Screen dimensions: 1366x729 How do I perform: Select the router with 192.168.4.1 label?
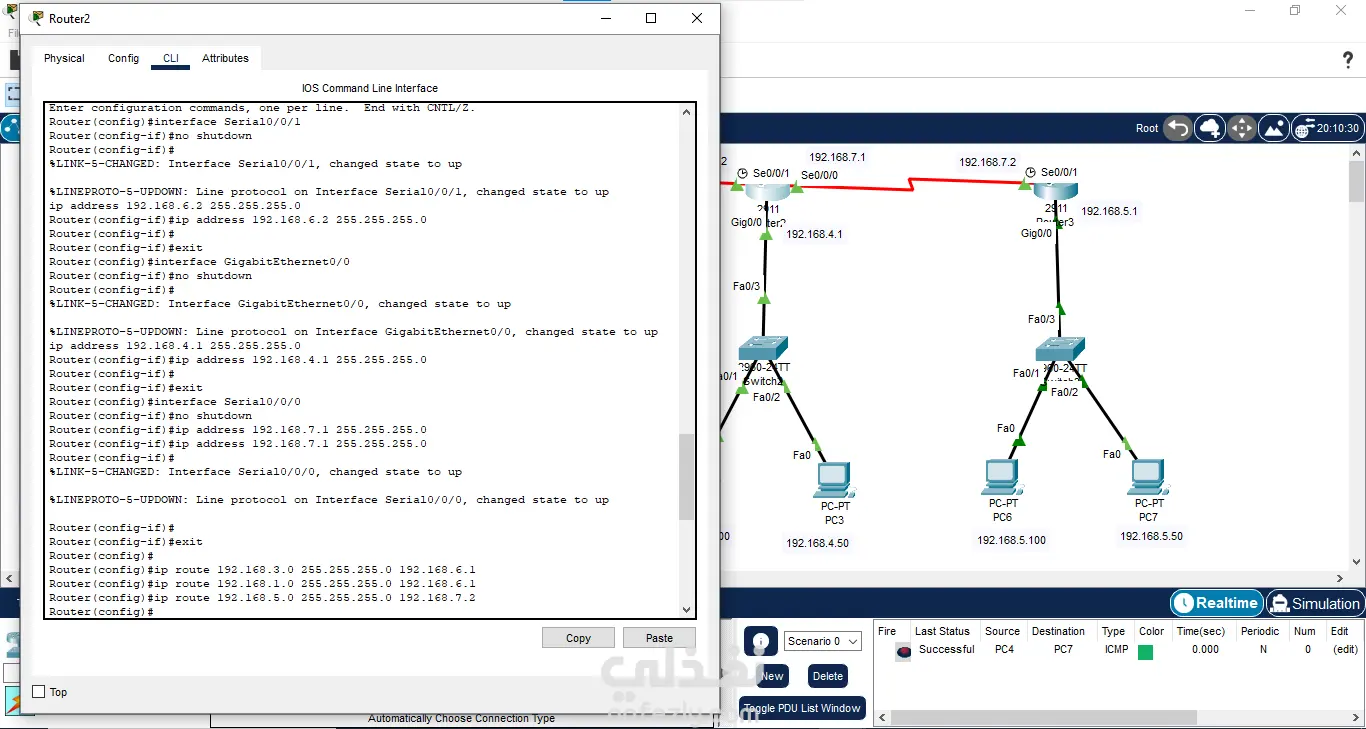pyautogui.click(x=767, y=193)
